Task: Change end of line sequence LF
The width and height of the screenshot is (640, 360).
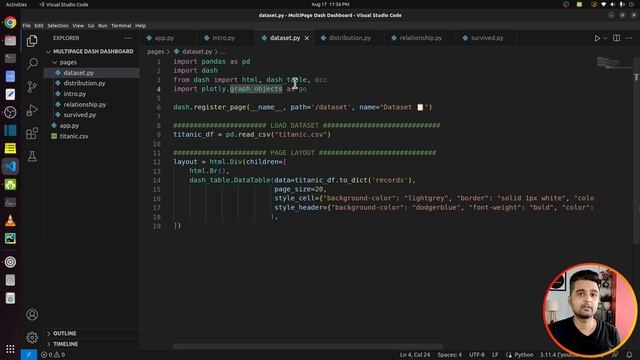Action: (x=495, y=354)
